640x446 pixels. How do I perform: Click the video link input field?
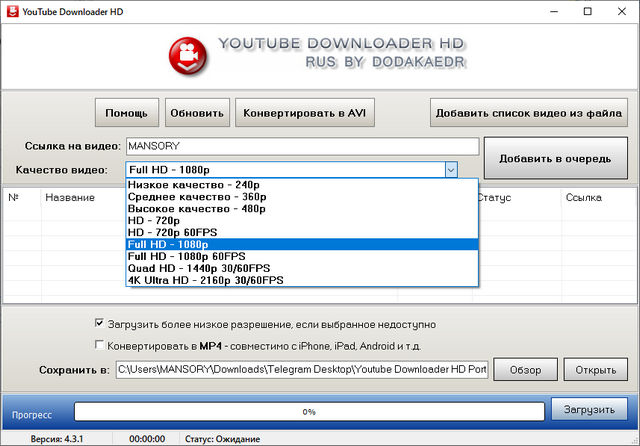[x=302, y=146]
